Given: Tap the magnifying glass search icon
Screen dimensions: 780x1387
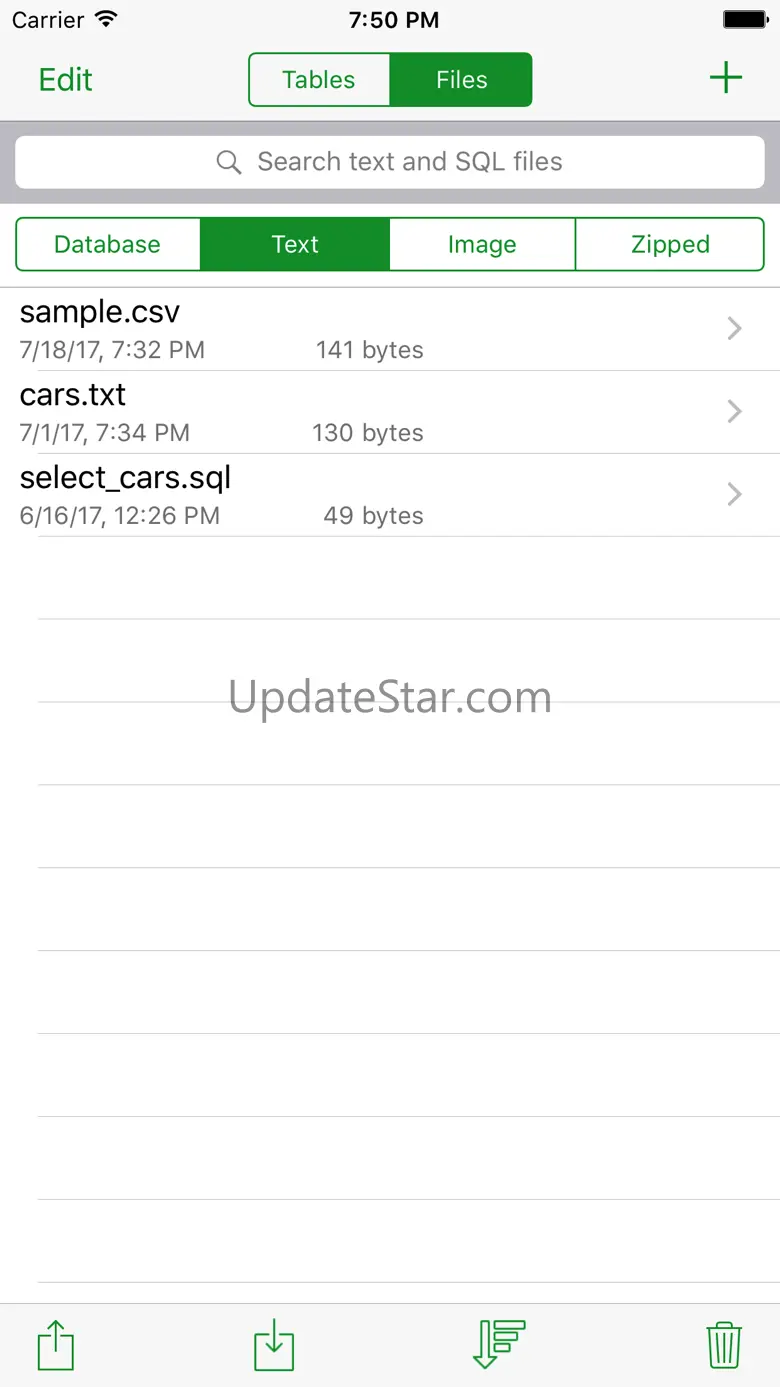Looking at the screenshot, I should click(x=229, y=162).
